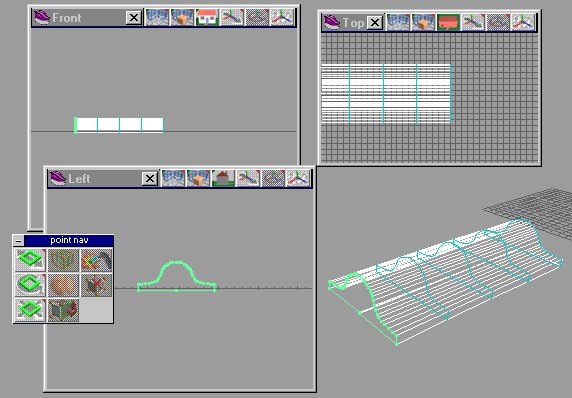Screen dimensions: 572x398
Task: Select the axes zoom icon in Left window
Action: [x=298, y=178]
